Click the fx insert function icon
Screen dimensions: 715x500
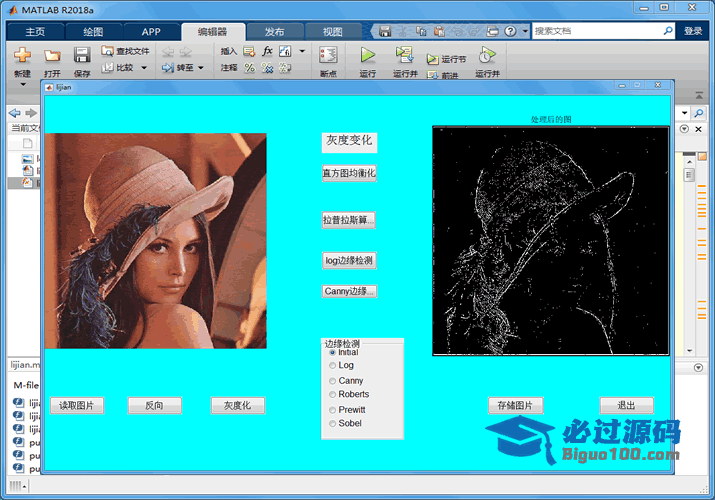point(268,51)
